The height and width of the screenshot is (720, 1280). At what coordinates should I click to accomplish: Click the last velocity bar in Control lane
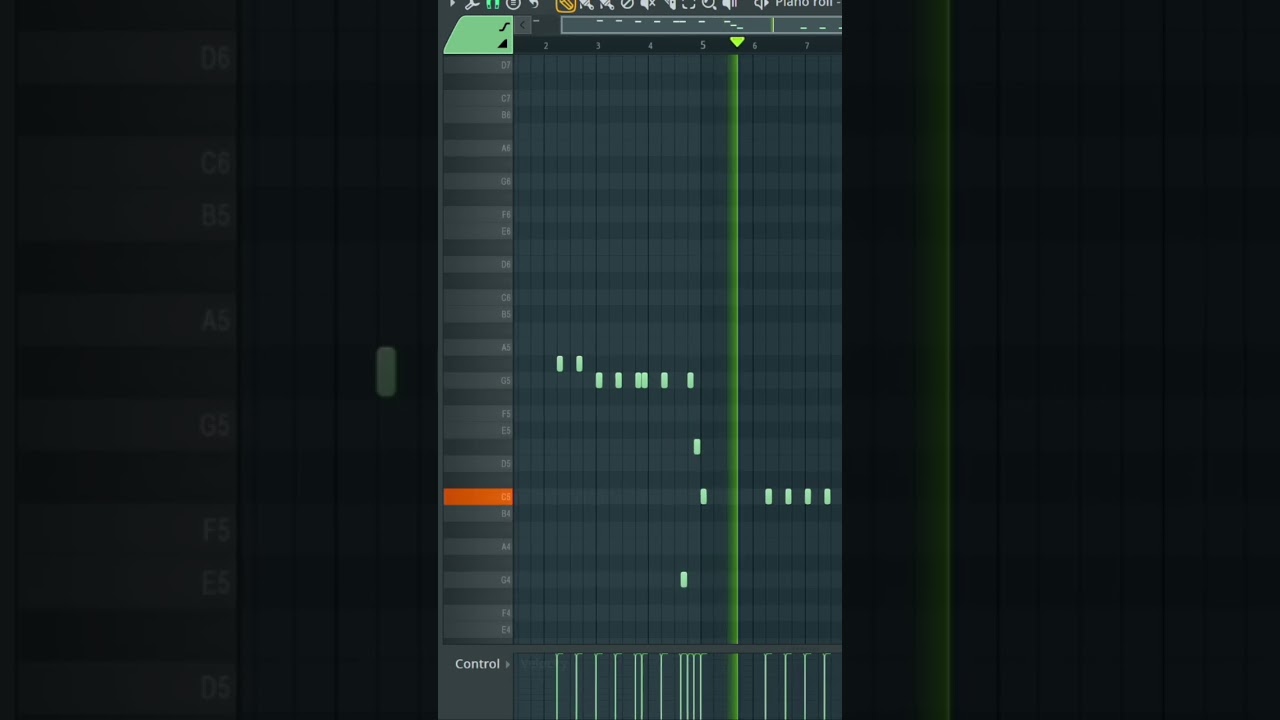pos(826,686)
